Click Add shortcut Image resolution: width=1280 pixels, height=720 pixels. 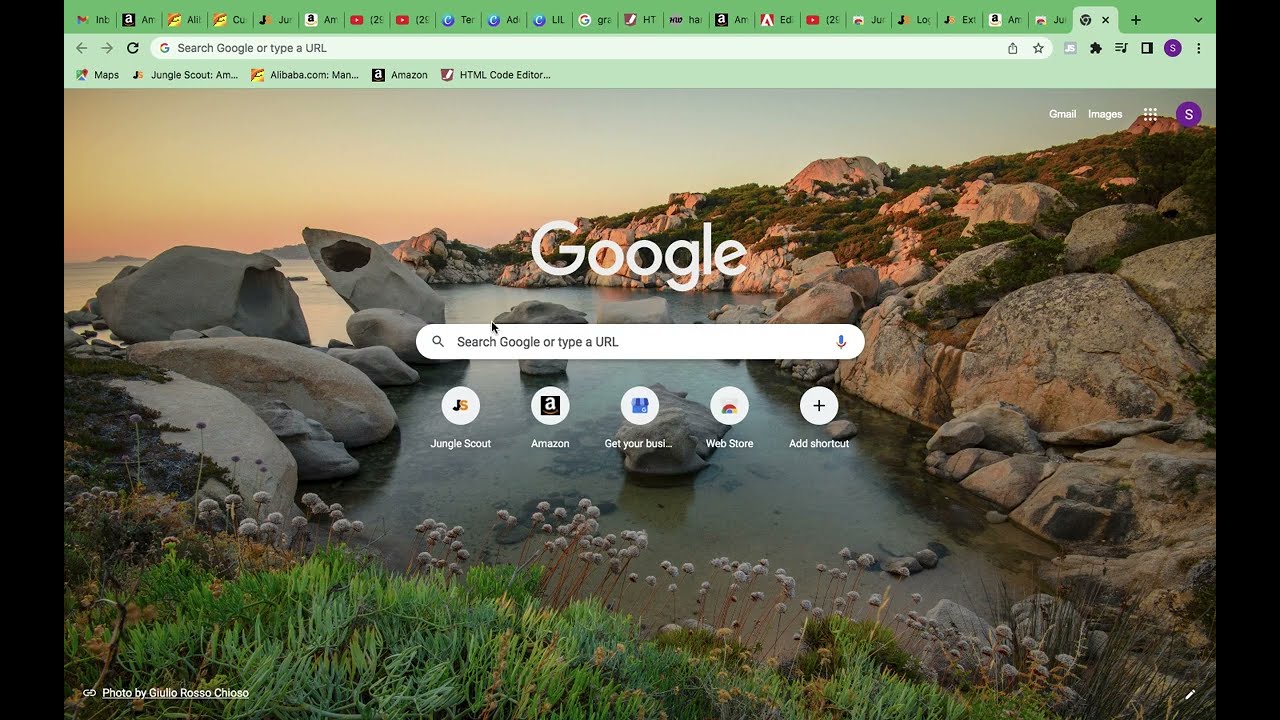[819, 418]
